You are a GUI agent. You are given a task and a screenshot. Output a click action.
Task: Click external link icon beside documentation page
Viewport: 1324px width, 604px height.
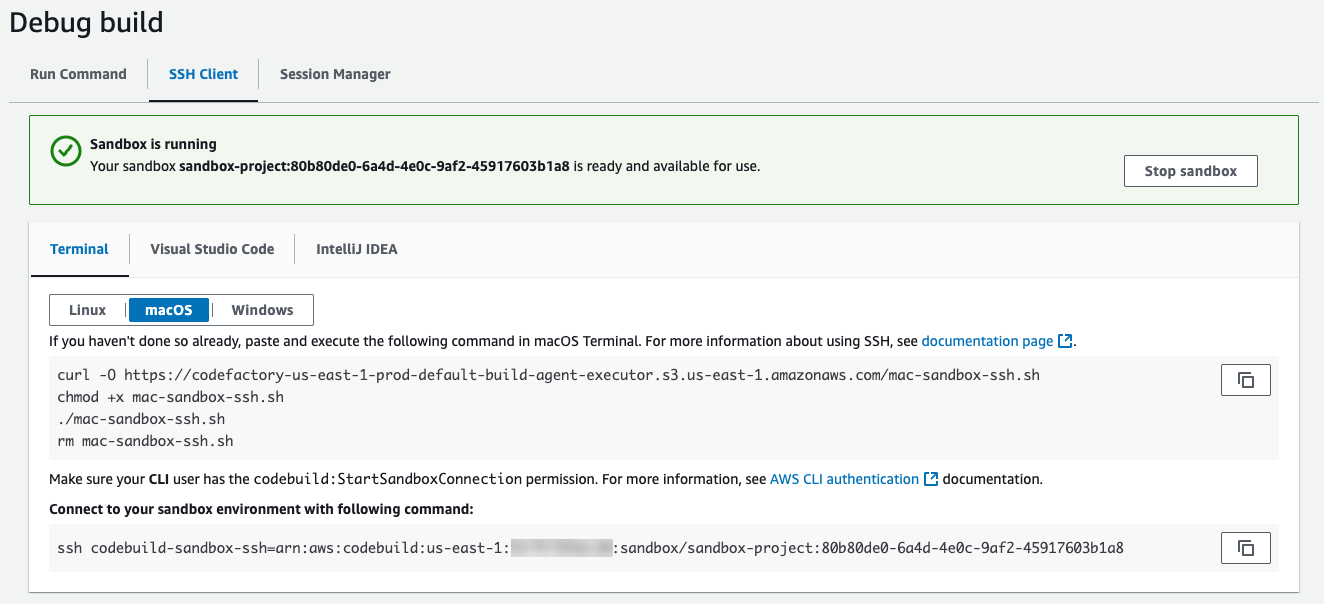[x=1064, y=341]
